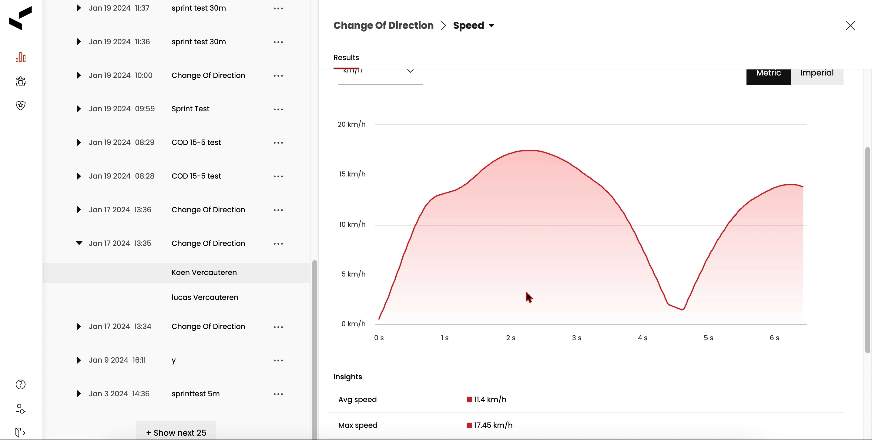872x440 pixels.
Task: Open the help question-mark icon
Action: click(x=21, y=384)
